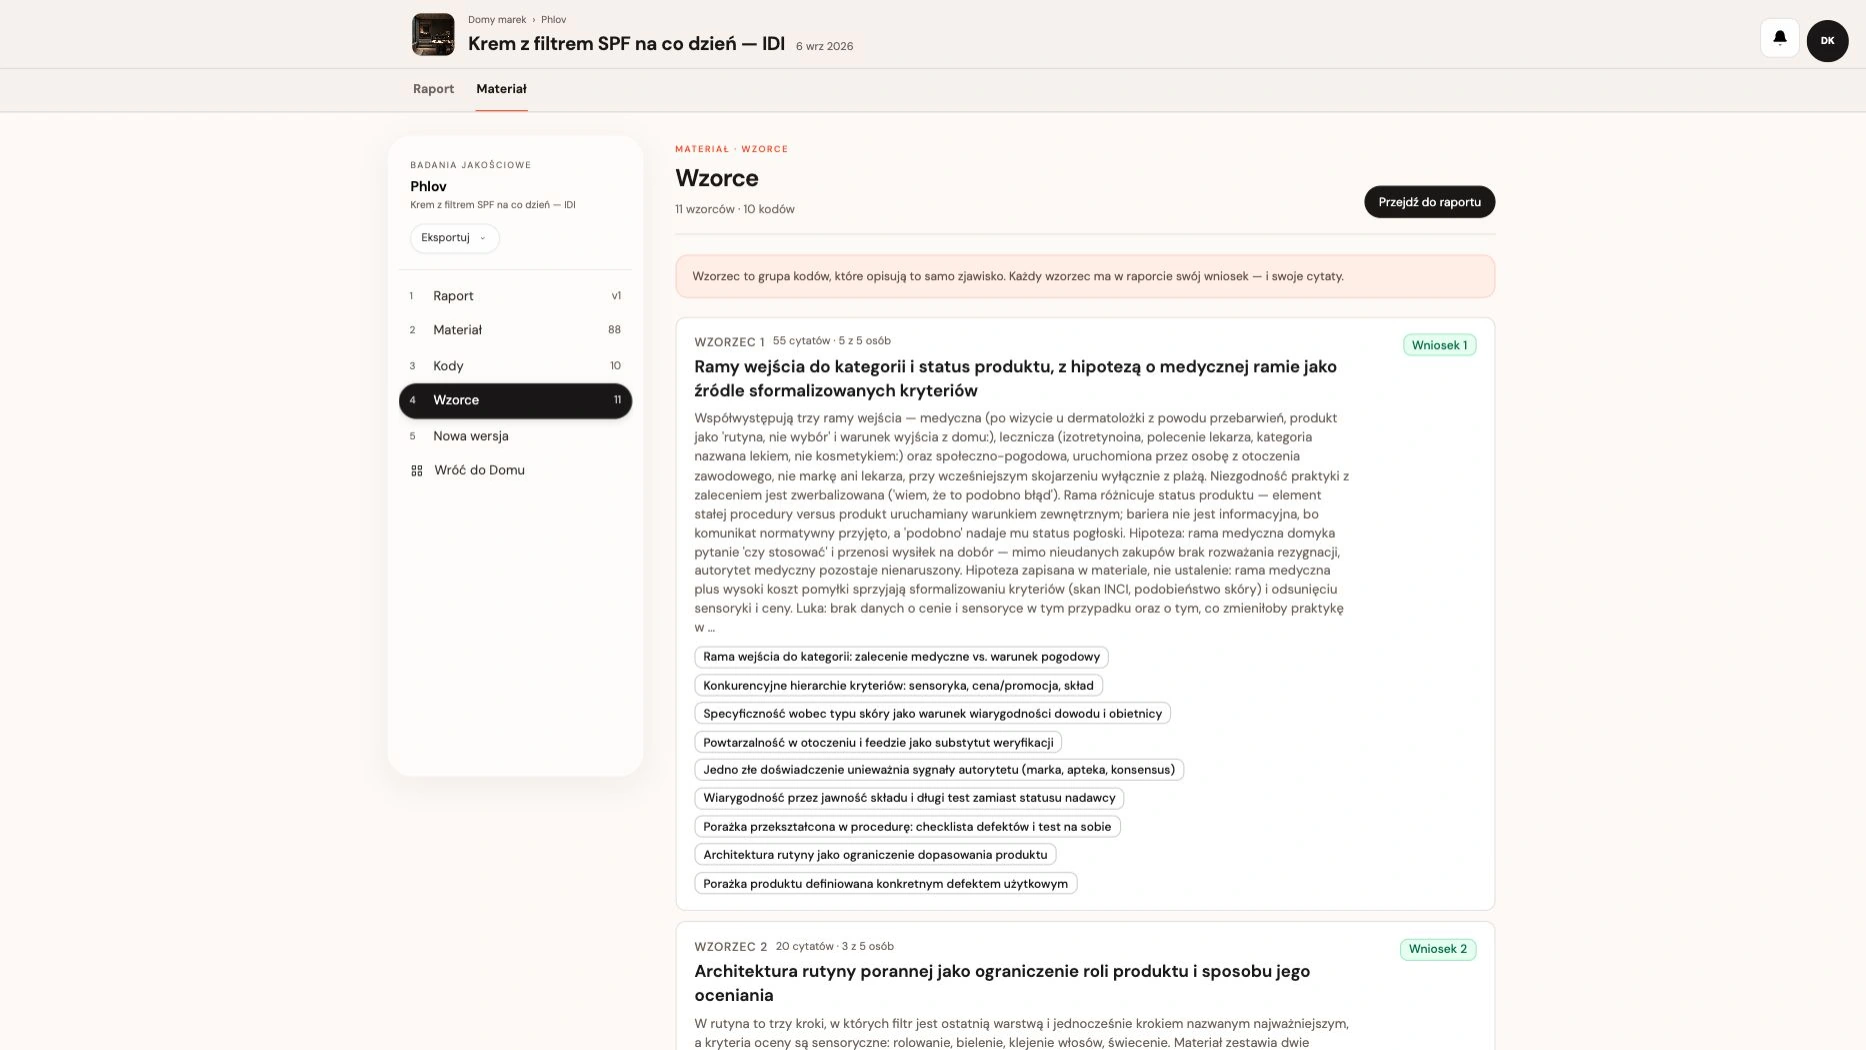Go to Kody in sidebar
This screenshot has width=1866, height=1050.
pos(515,366)
